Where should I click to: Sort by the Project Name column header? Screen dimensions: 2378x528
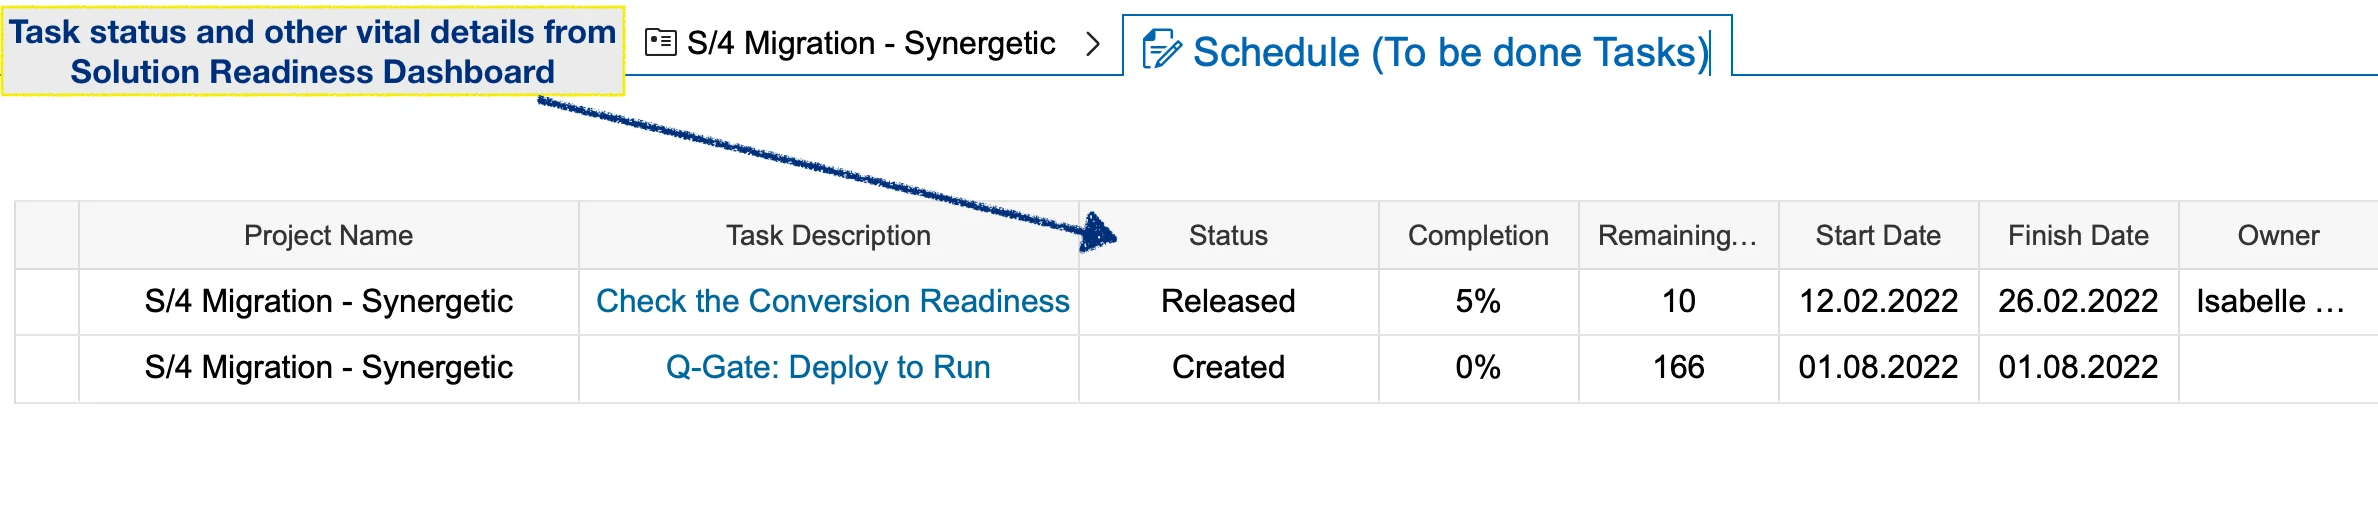coord(328,236)
